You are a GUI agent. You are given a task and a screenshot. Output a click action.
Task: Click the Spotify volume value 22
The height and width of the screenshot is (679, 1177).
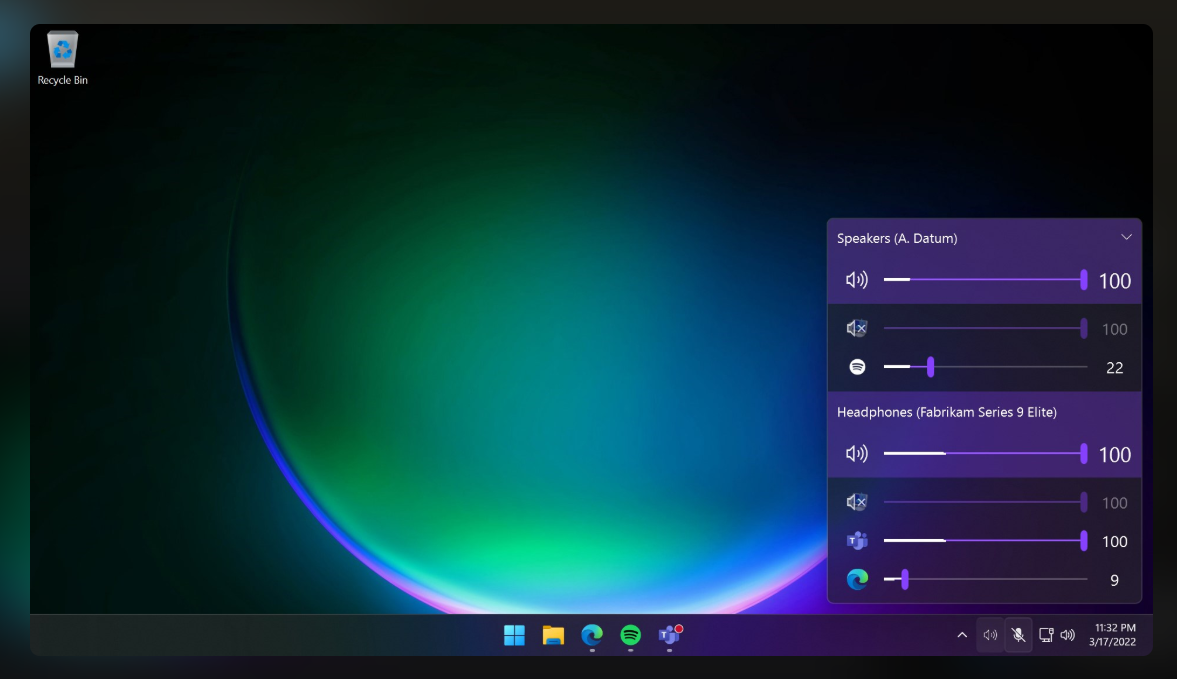pyautogui.click(x=1115, y=368)
